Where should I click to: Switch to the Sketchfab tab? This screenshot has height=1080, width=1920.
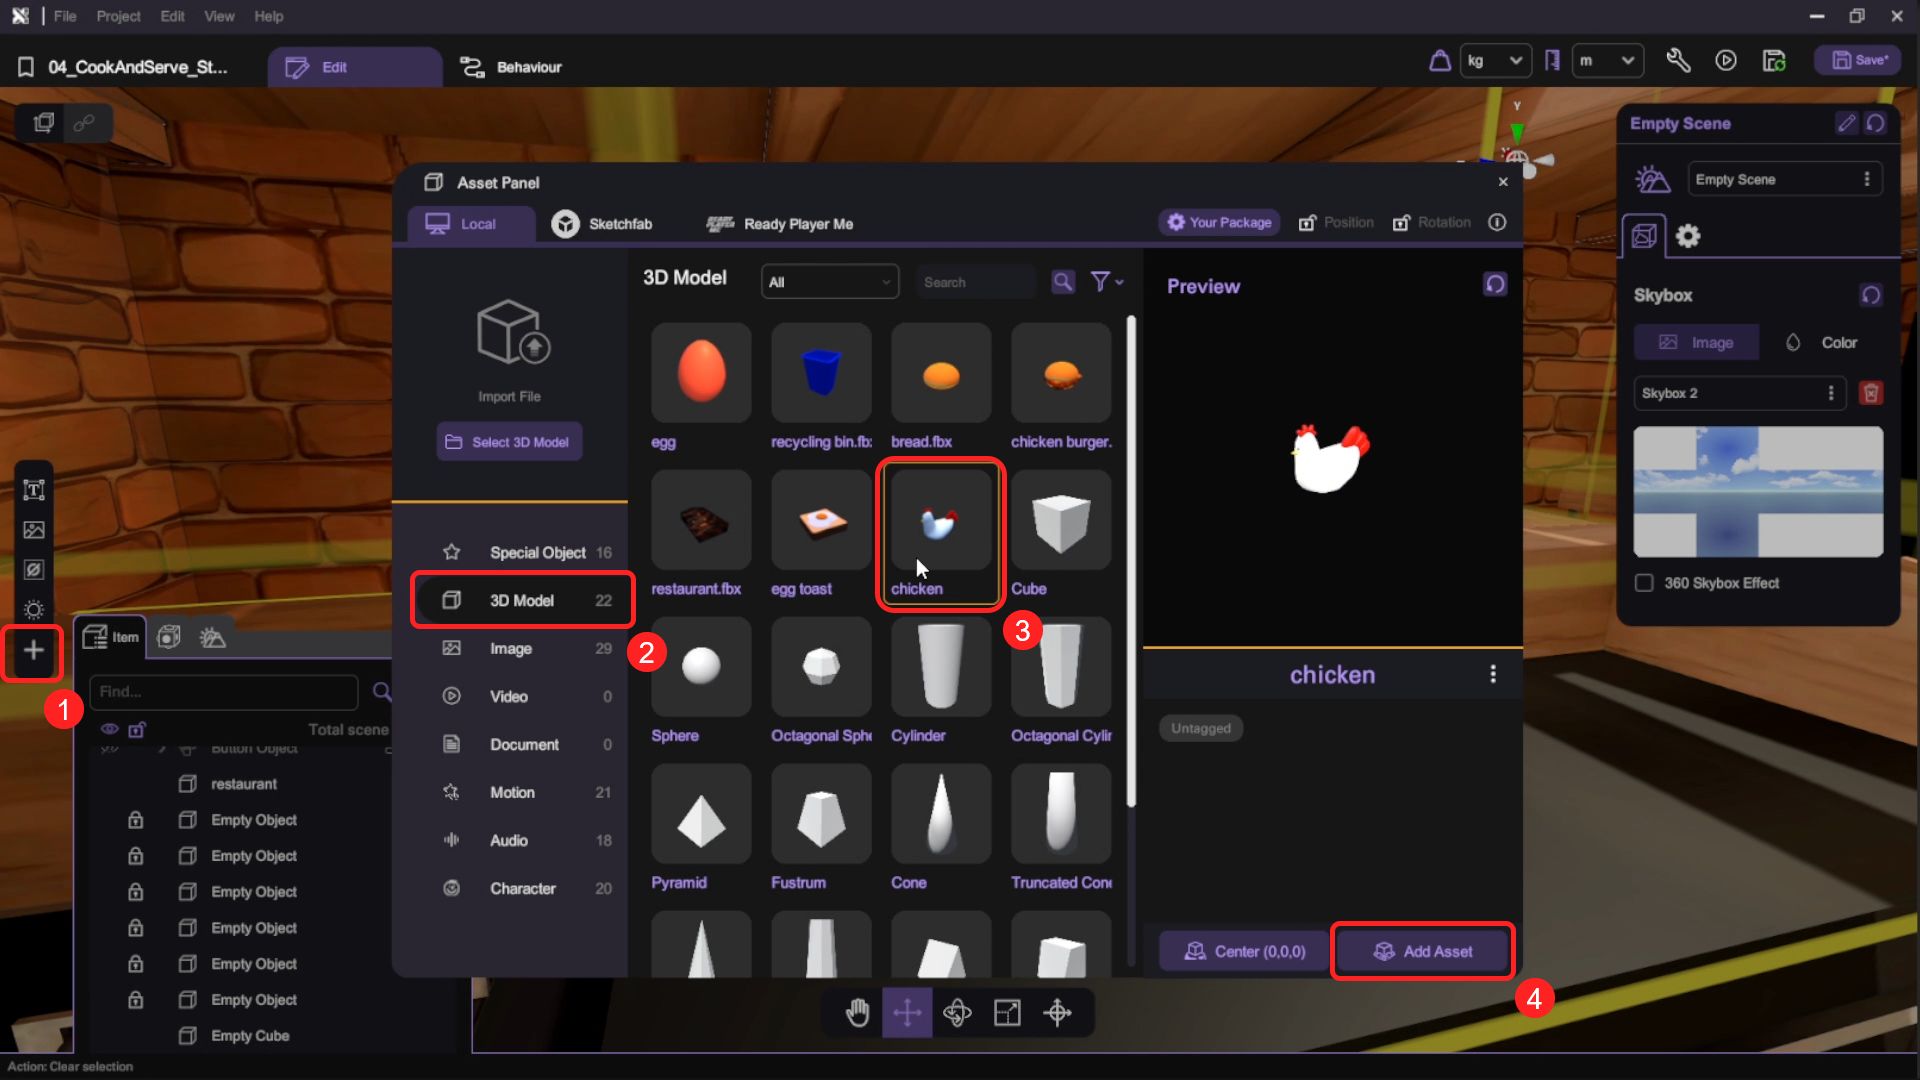(x=602, y=224)
